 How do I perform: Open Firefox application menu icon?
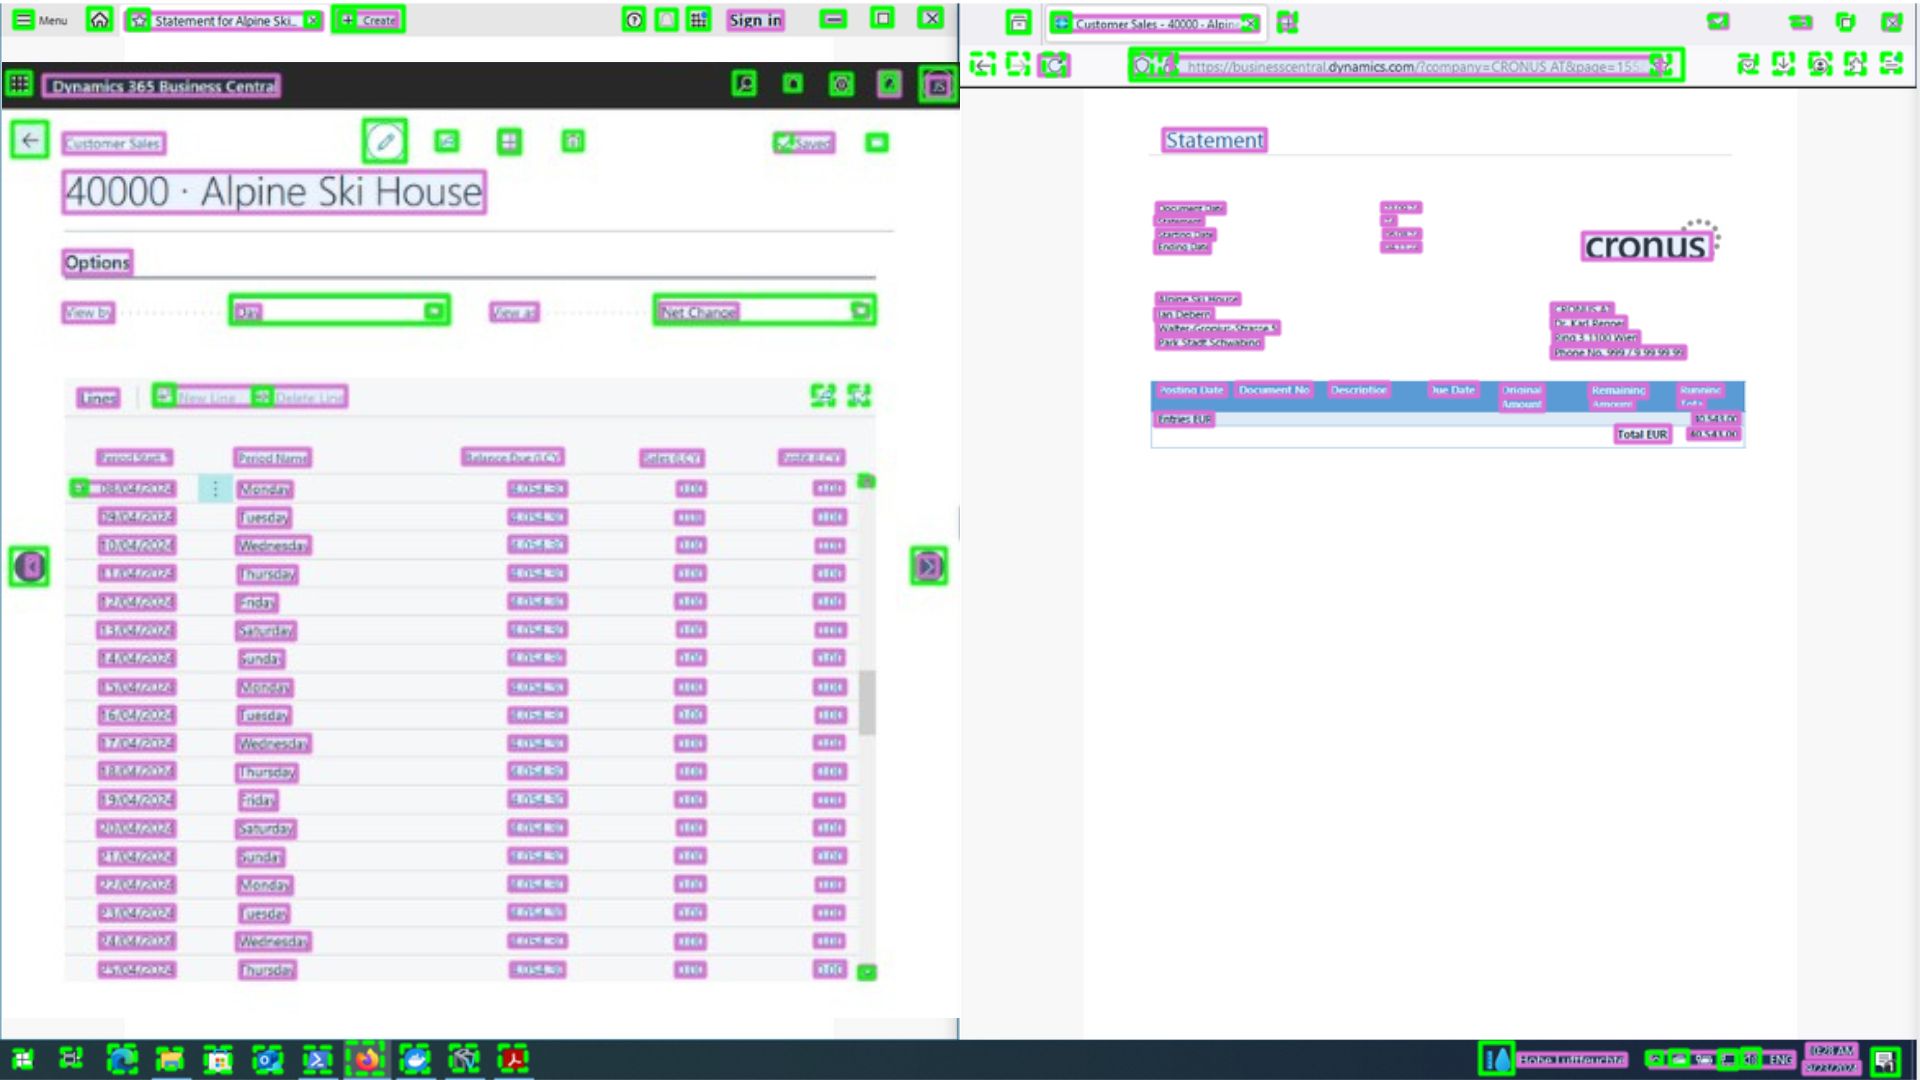coord(1891,65)
